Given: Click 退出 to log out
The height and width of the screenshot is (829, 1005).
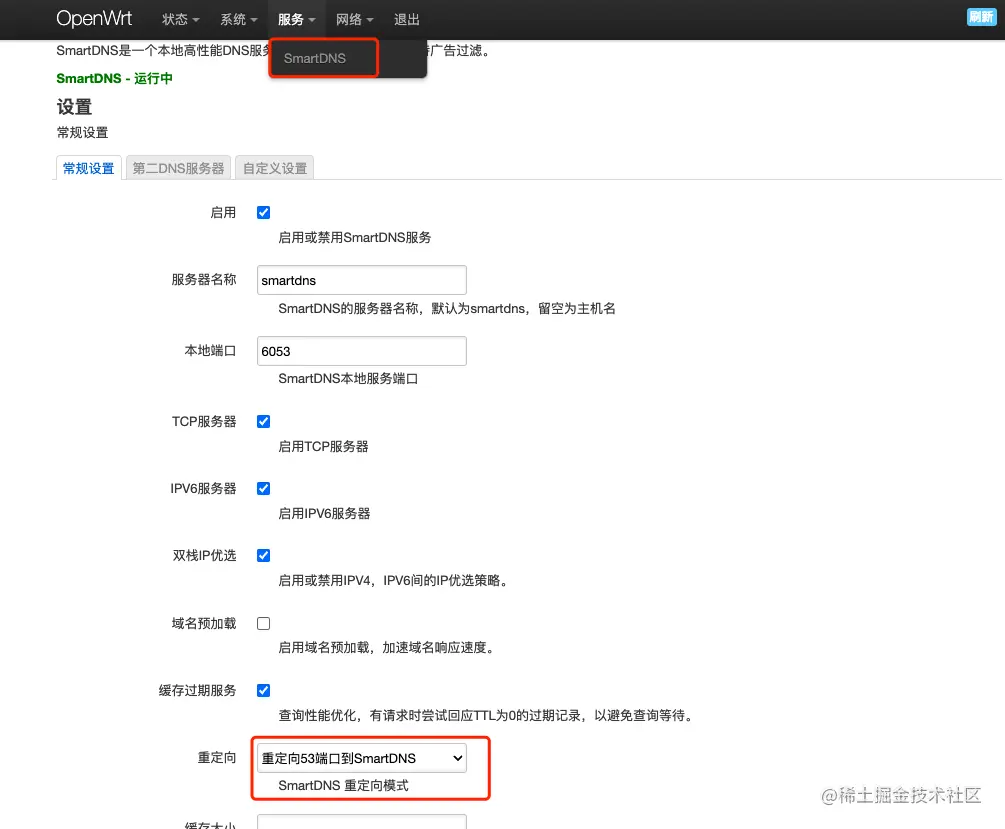Looking at the screenshot, I should [x=406, y=18].
